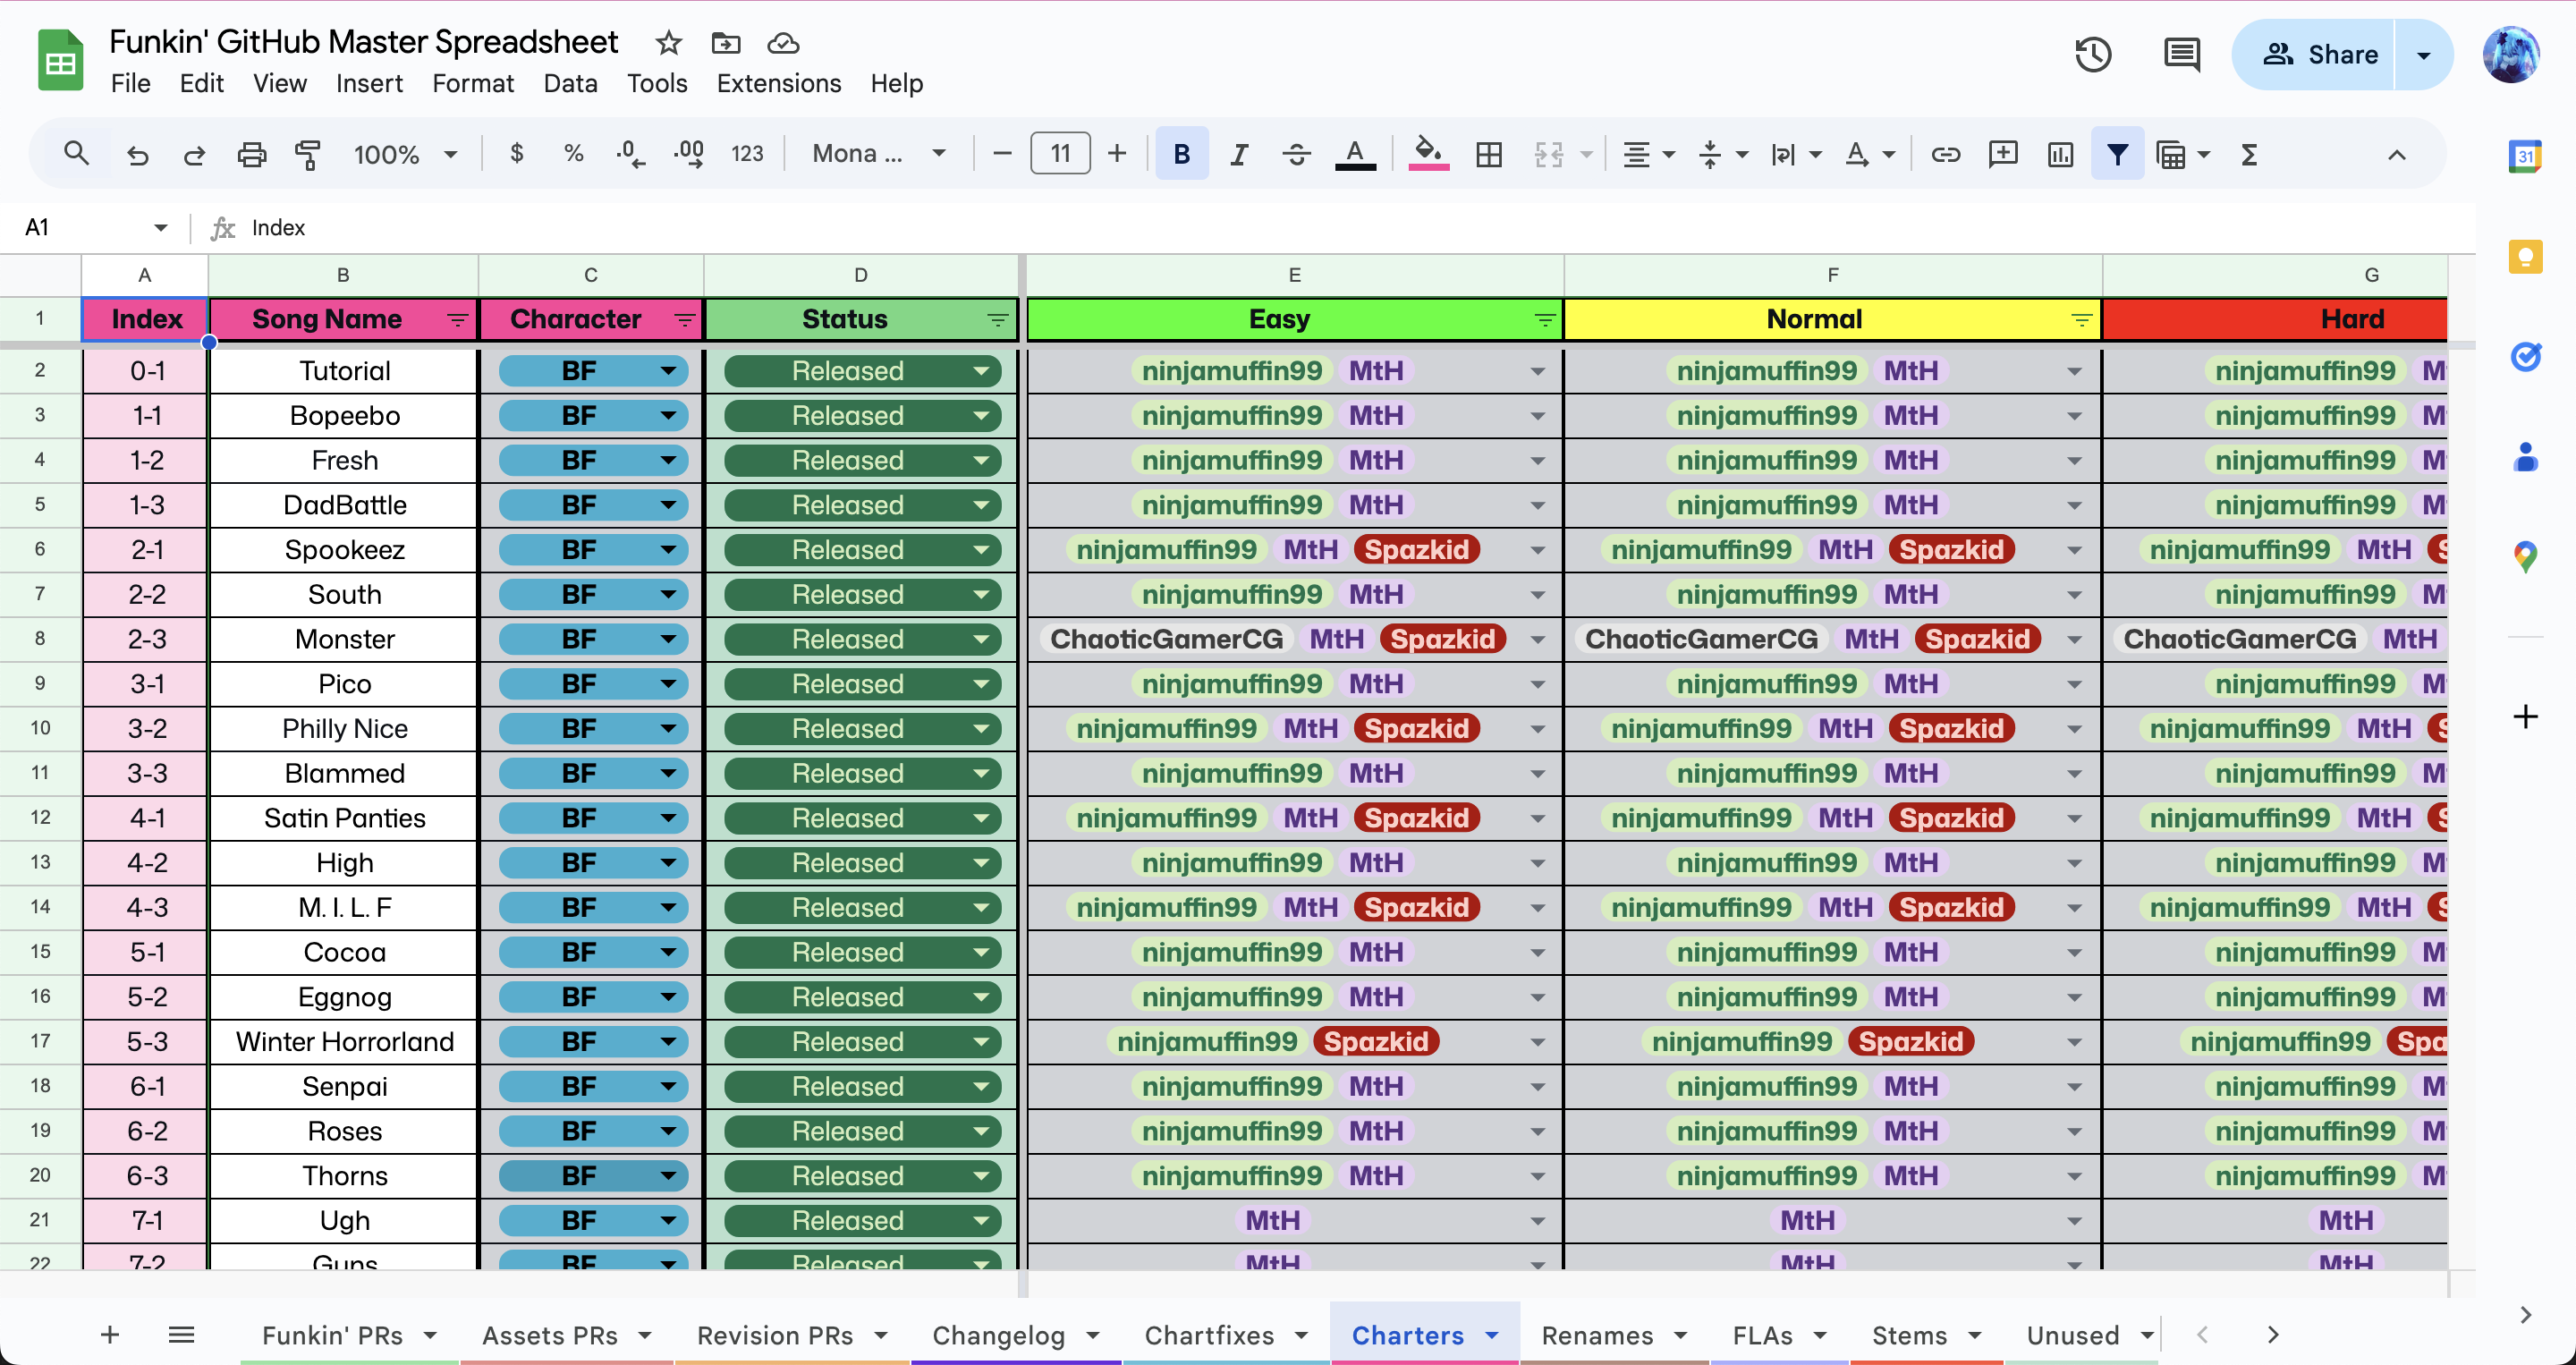This screenshot has width=2576, height=1365.
Task: Click the Print icon
Action: pos(251,154)
